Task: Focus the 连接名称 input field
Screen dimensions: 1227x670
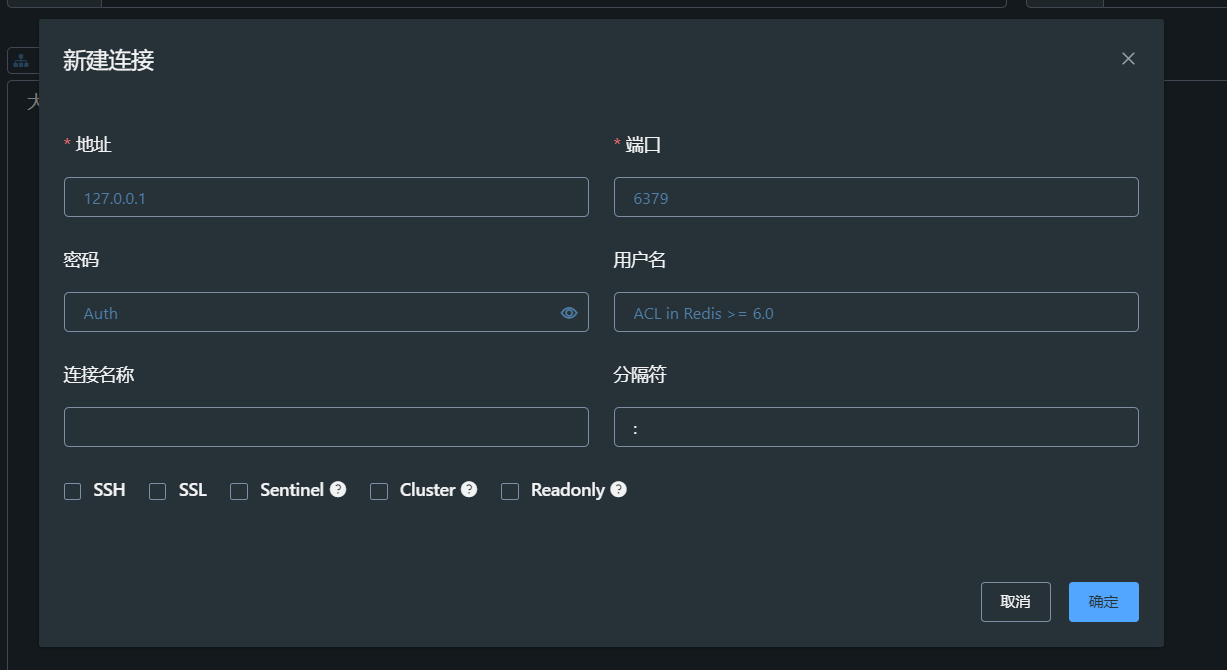Action: (326, 427)
